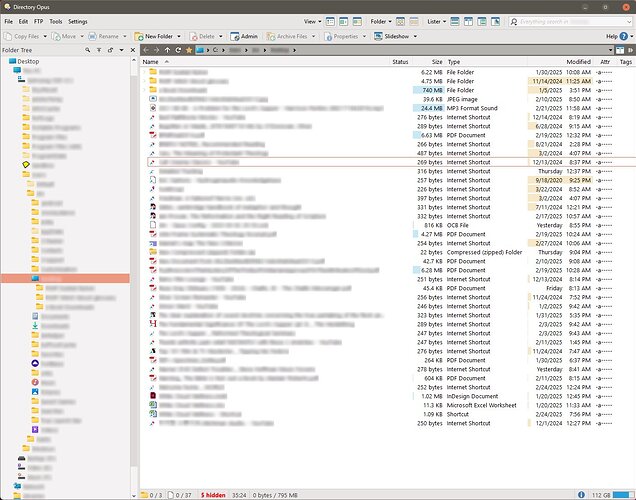Open the New Folder dropdown arrow
Screen dimensions: 636x500
point(178,36)
